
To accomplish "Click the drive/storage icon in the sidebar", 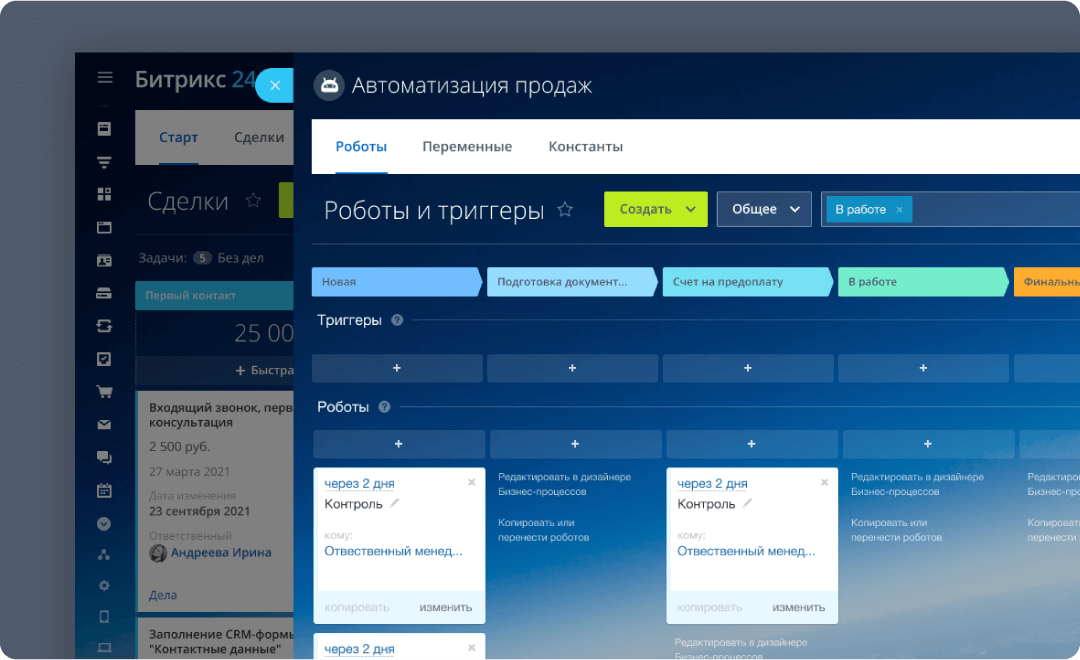I will pos(104,293).
